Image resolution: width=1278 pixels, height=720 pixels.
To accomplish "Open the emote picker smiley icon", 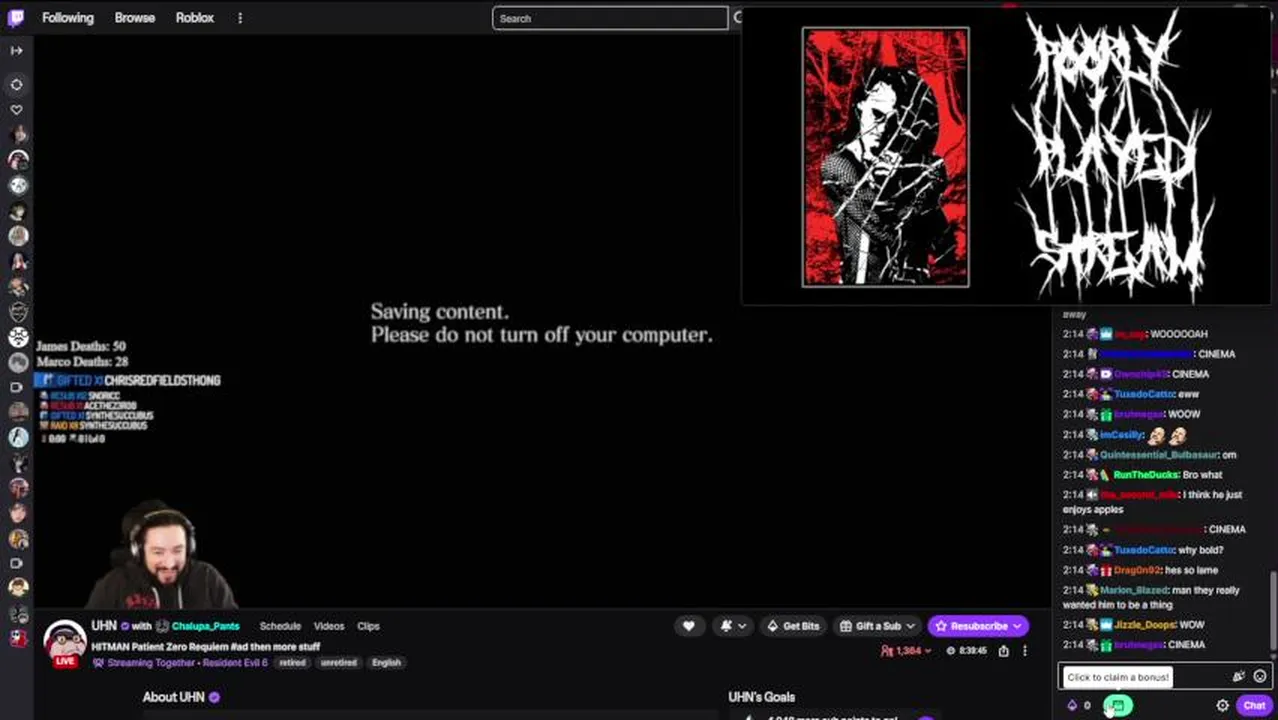I will [1259, 677].
